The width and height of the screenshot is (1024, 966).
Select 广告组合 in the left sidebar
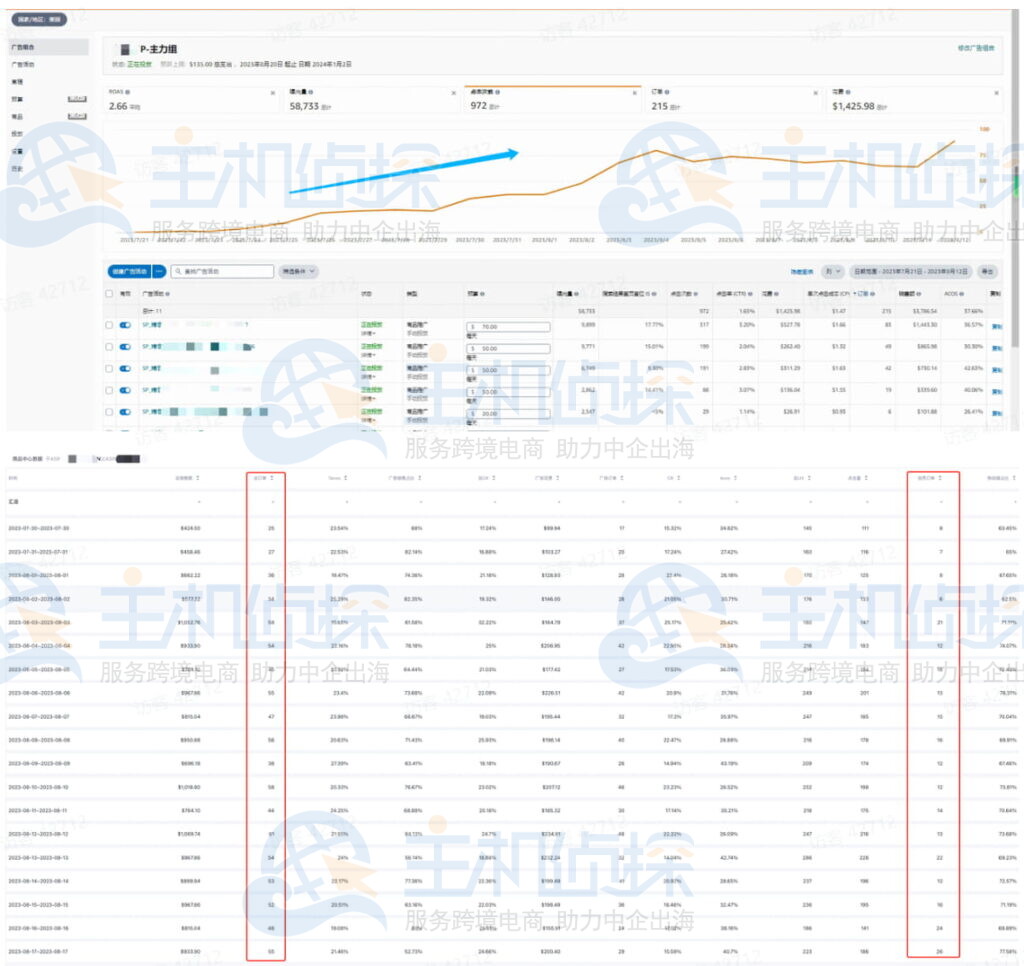coord(19,47)
